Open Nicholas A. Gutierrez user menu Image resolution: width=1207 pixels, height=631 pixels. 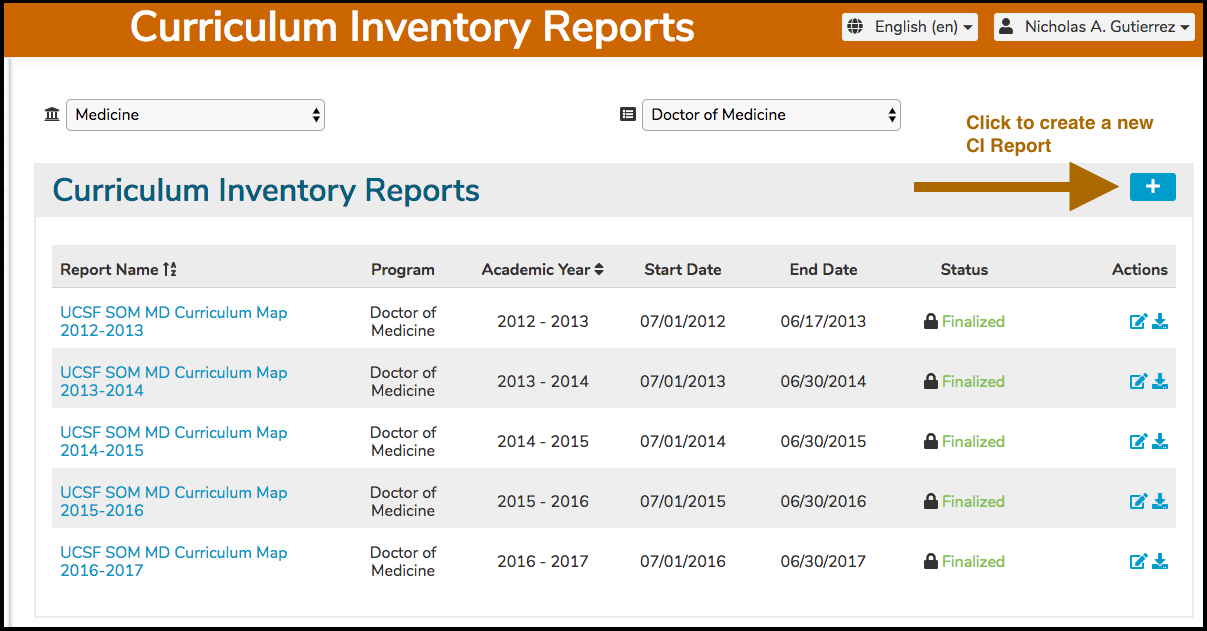tap(1095, 27)
